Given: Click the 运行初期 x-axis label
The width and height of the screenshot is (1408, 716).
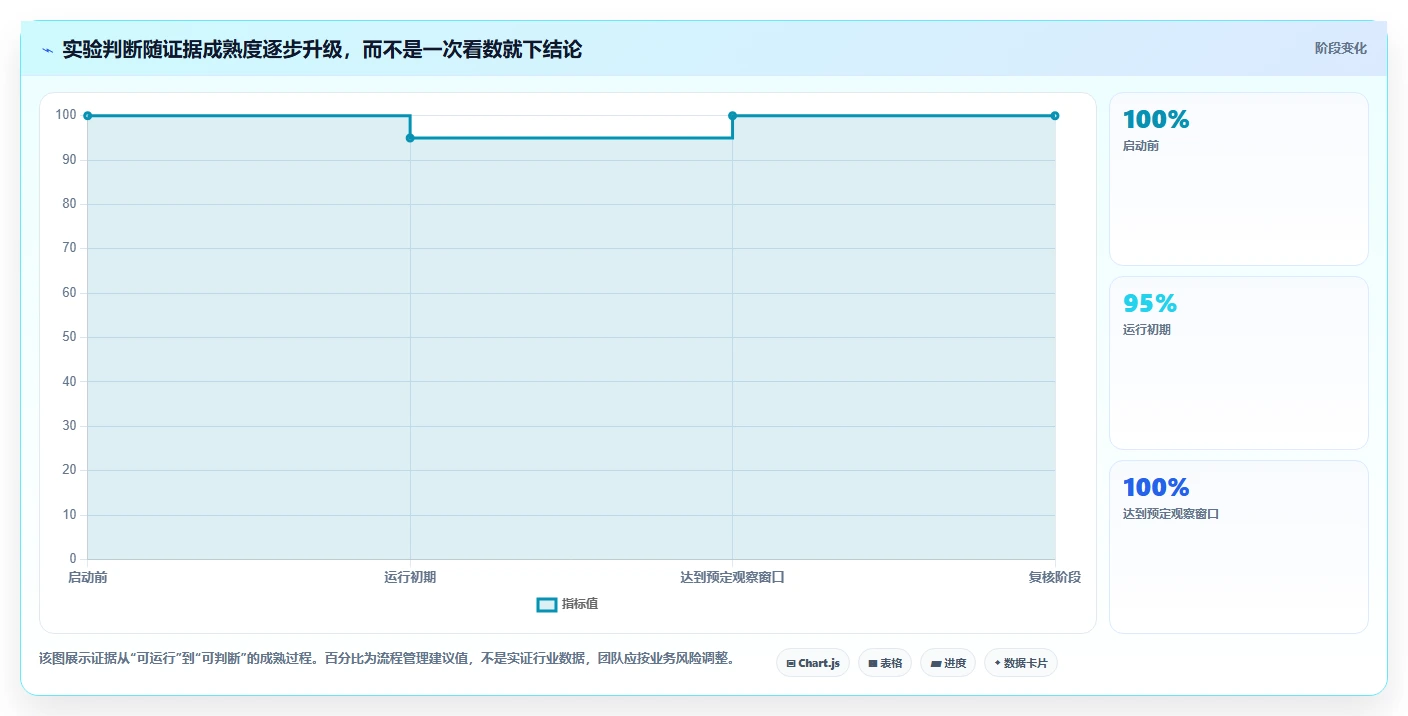Looking at the screenshot, I should click(410, 577).
